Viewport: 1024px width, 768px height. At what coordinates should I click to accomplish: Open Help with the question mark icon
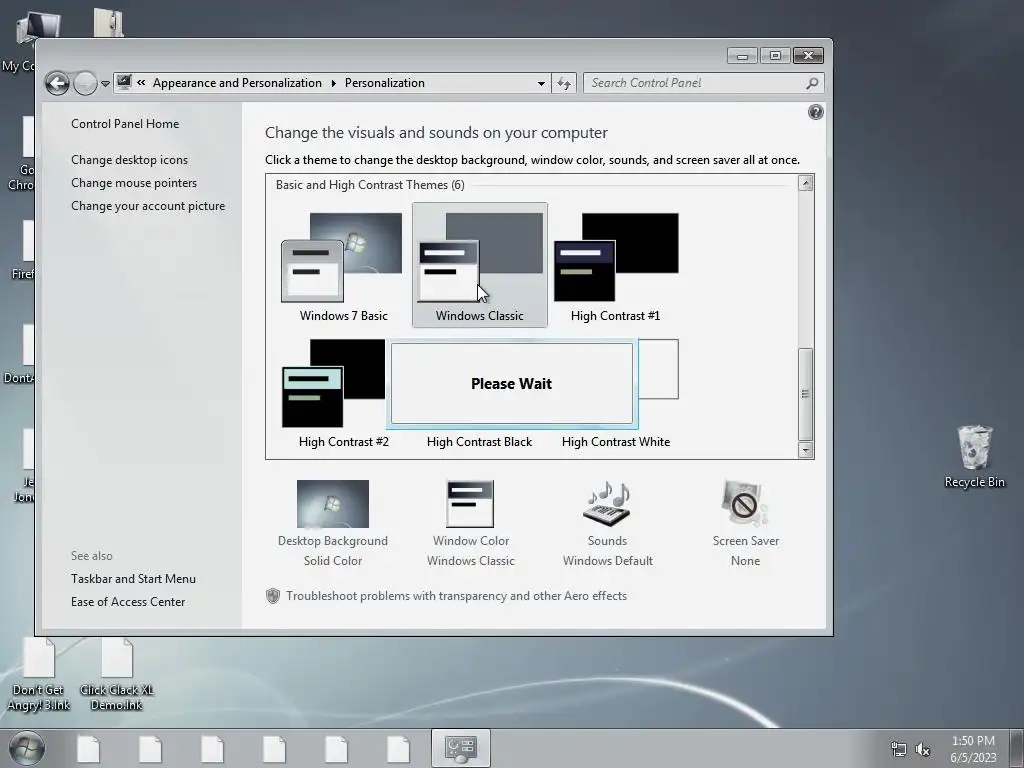(x=816, y=112)
